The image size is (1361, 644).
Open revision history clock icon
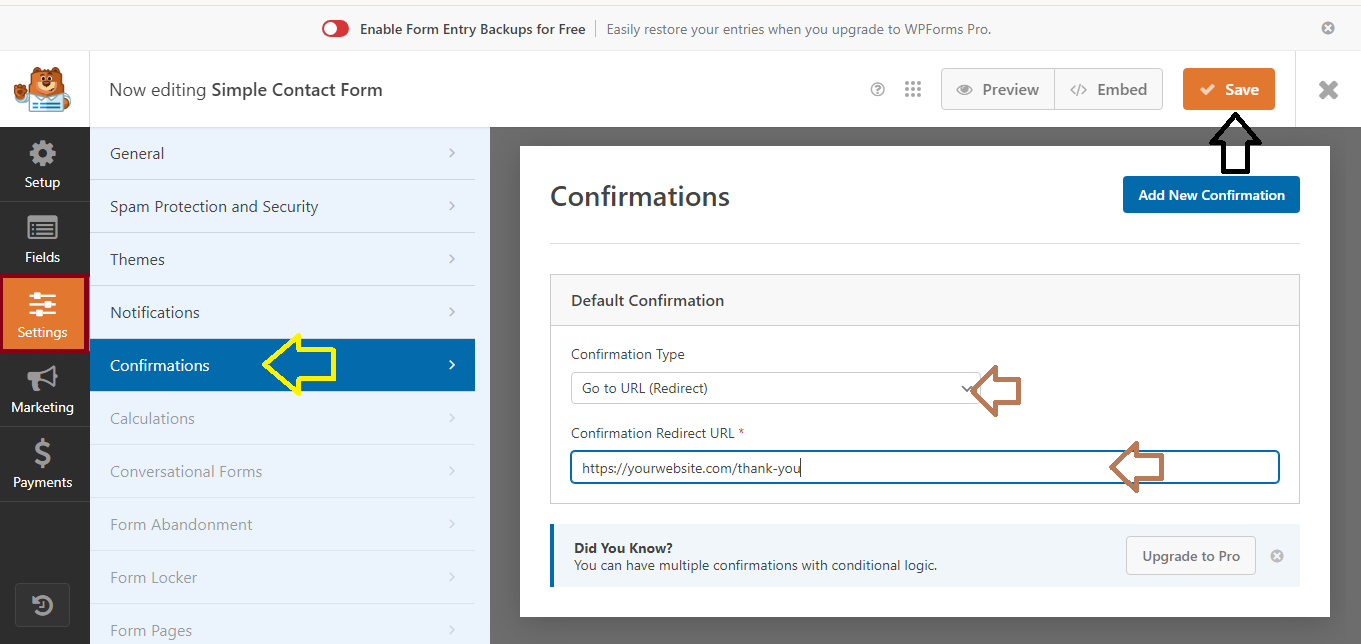(42, 605)
